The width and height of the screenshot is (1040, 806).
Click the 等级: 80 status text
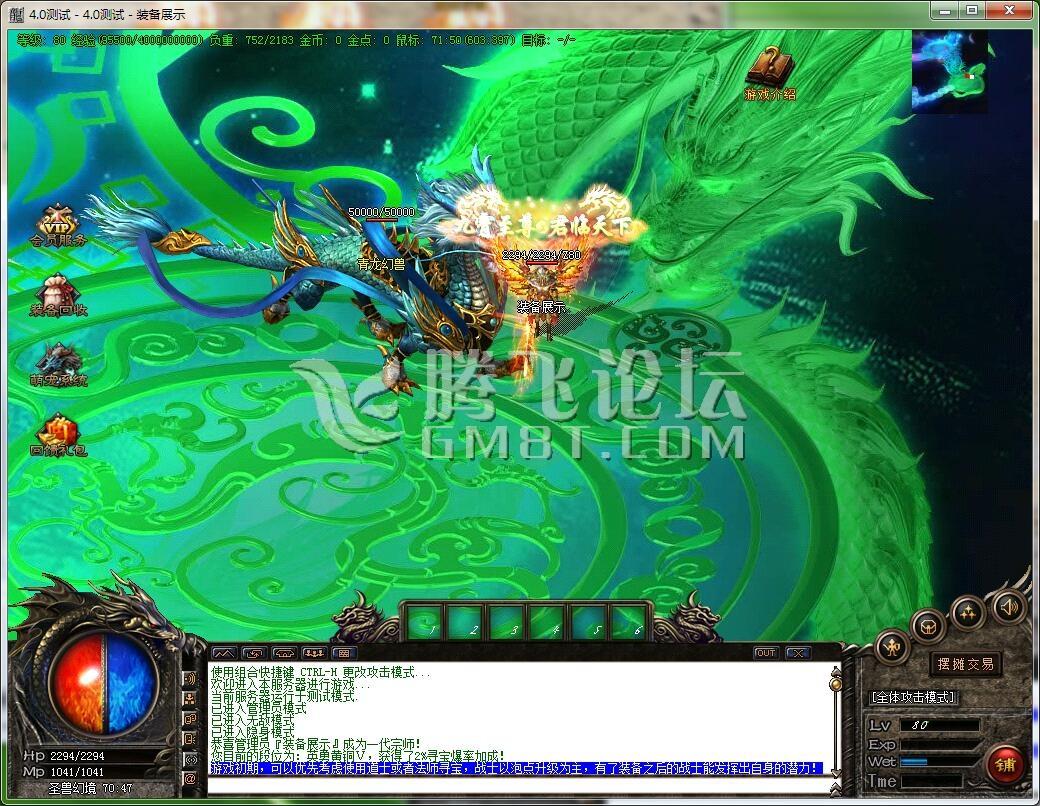point(41,40)
